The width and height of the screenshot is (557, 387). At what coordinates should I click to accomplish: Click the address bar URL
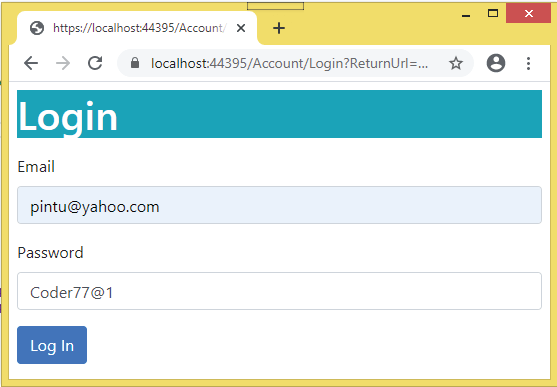(290, 63)
